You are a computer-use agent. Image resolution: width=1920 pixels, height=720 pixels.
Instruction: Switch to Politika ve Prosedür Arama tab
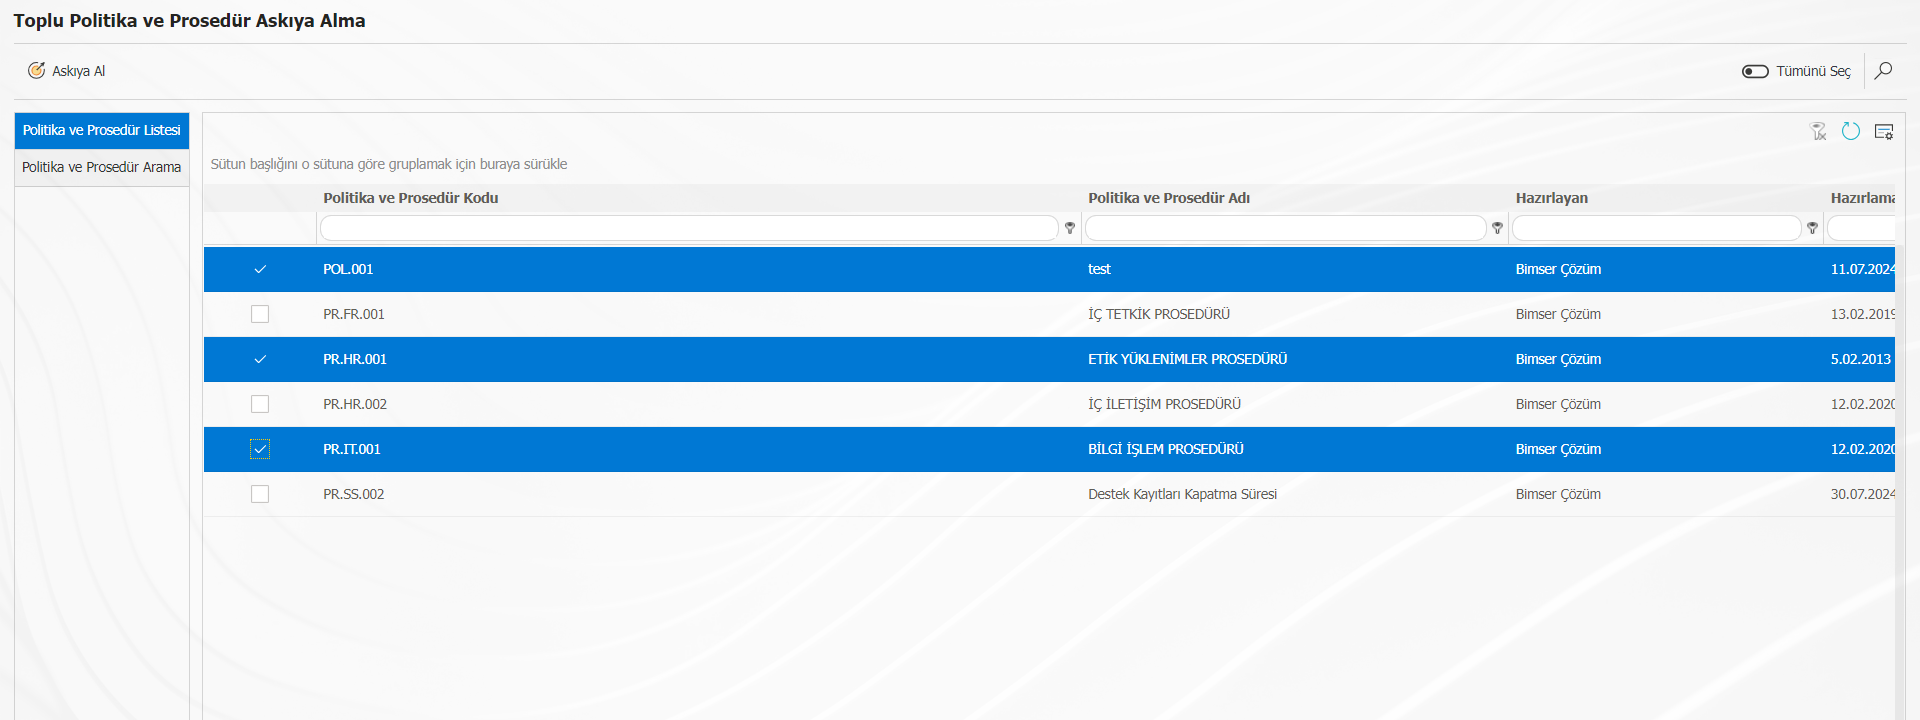pyautogui.click(x=102, y=168)
